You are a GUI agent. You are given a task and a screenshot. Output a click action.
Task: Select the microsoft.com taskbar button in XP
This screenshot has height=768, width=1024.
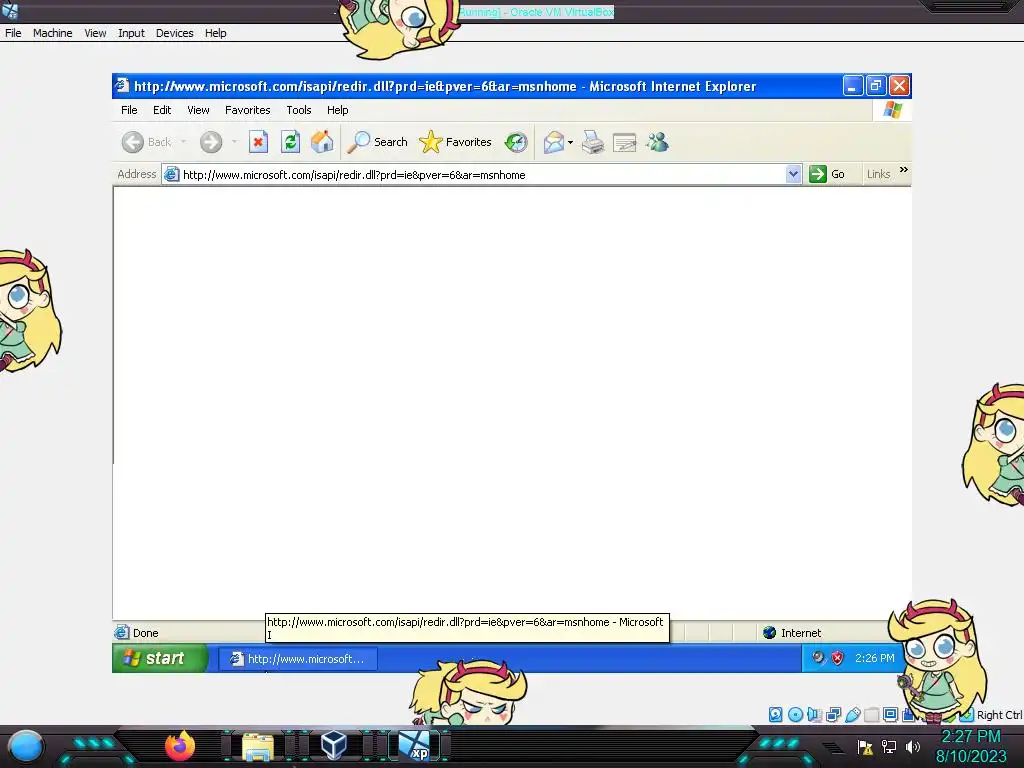pos(297,659)
